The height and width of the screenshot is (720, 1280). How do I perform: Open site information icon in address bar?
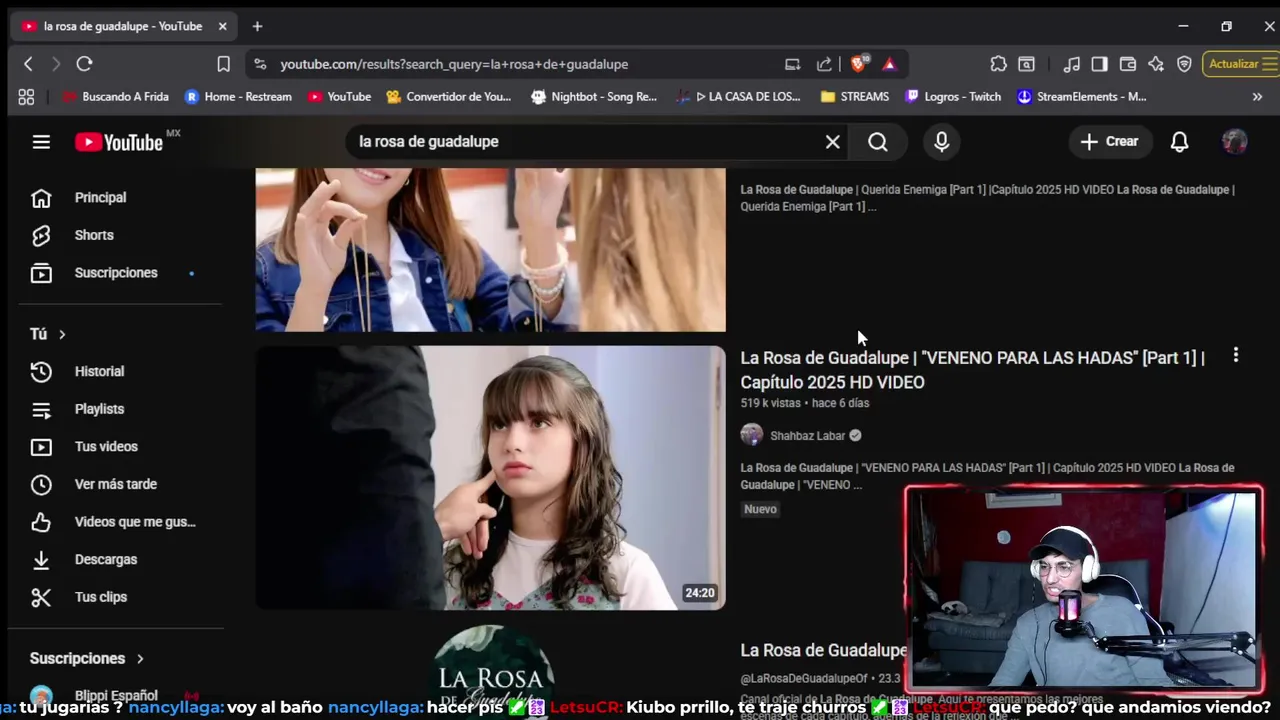[x=260, y=64]
